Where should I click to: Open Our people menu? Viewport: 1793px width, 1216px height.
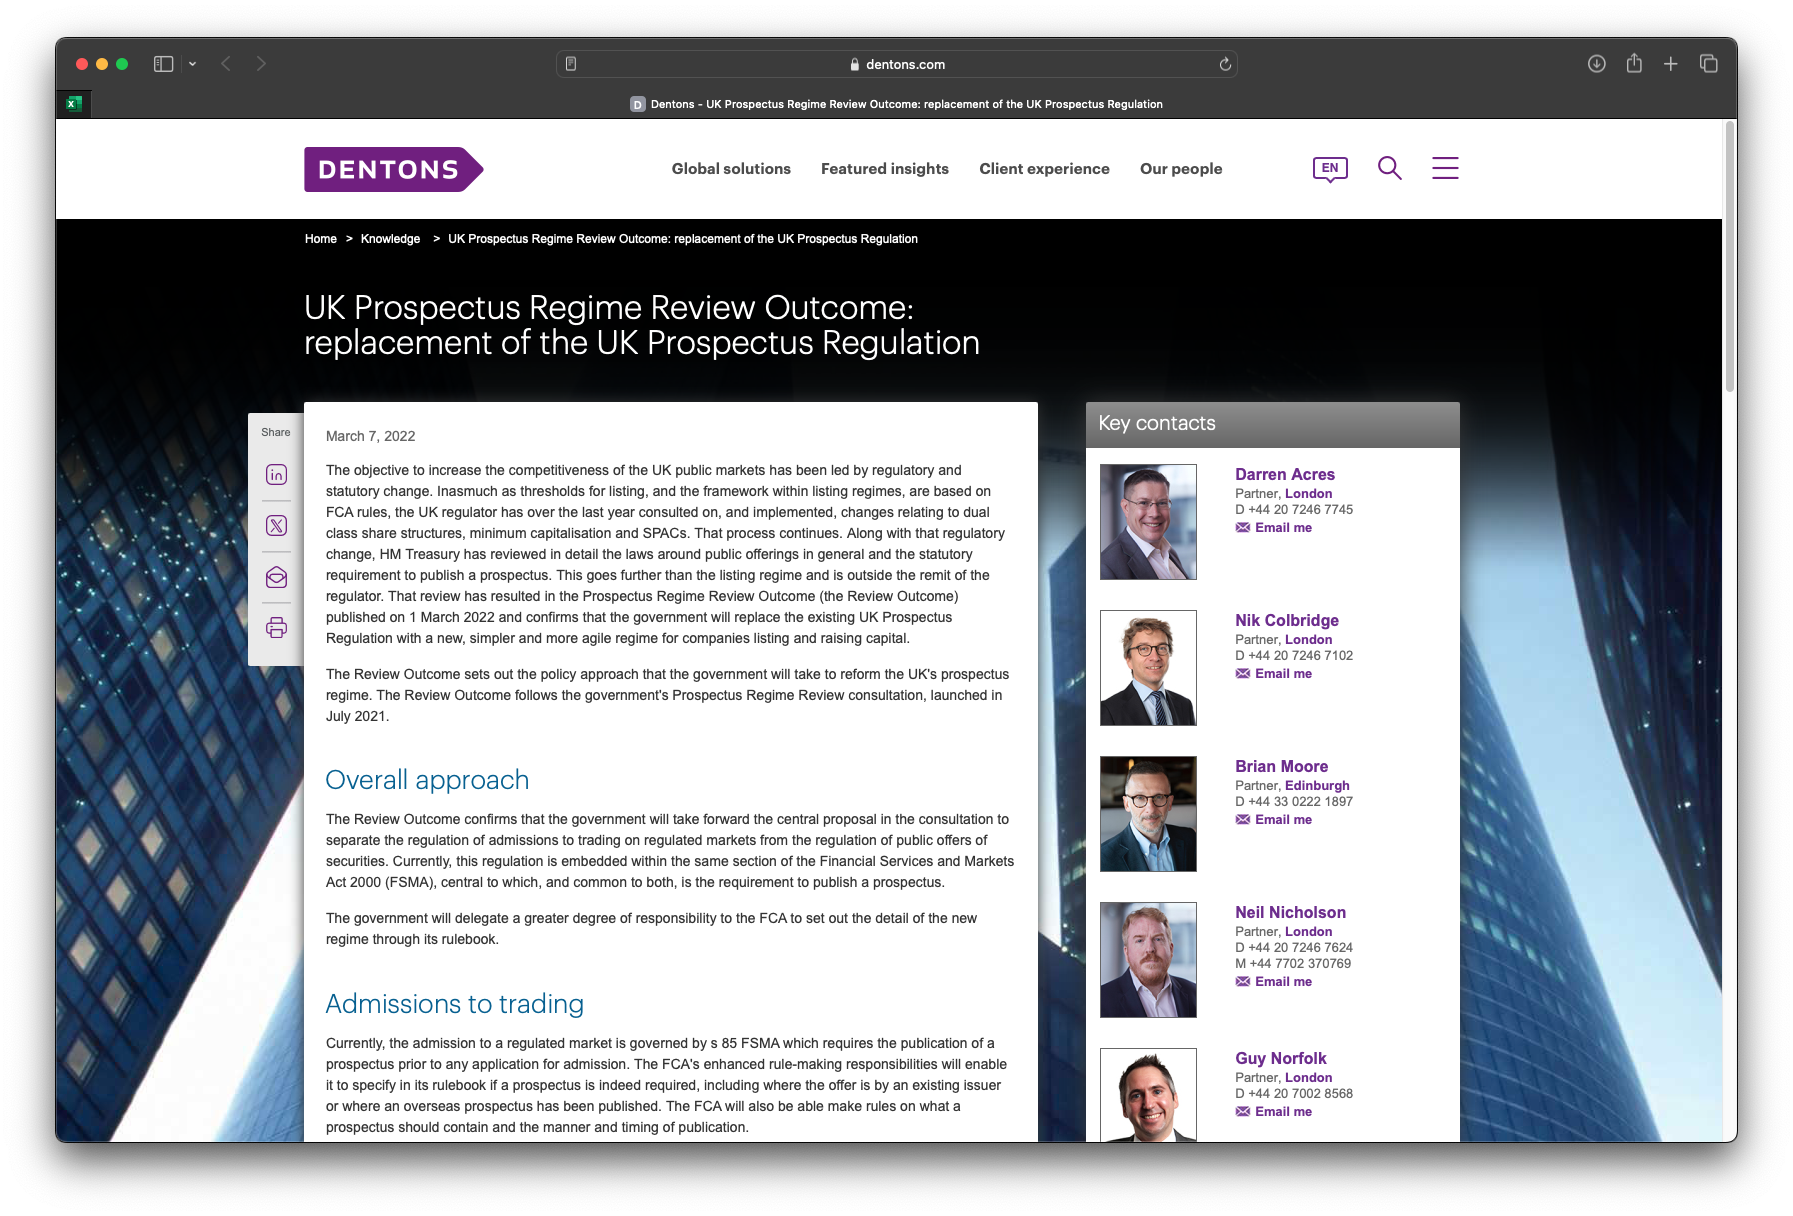[x=1180, y=169]
